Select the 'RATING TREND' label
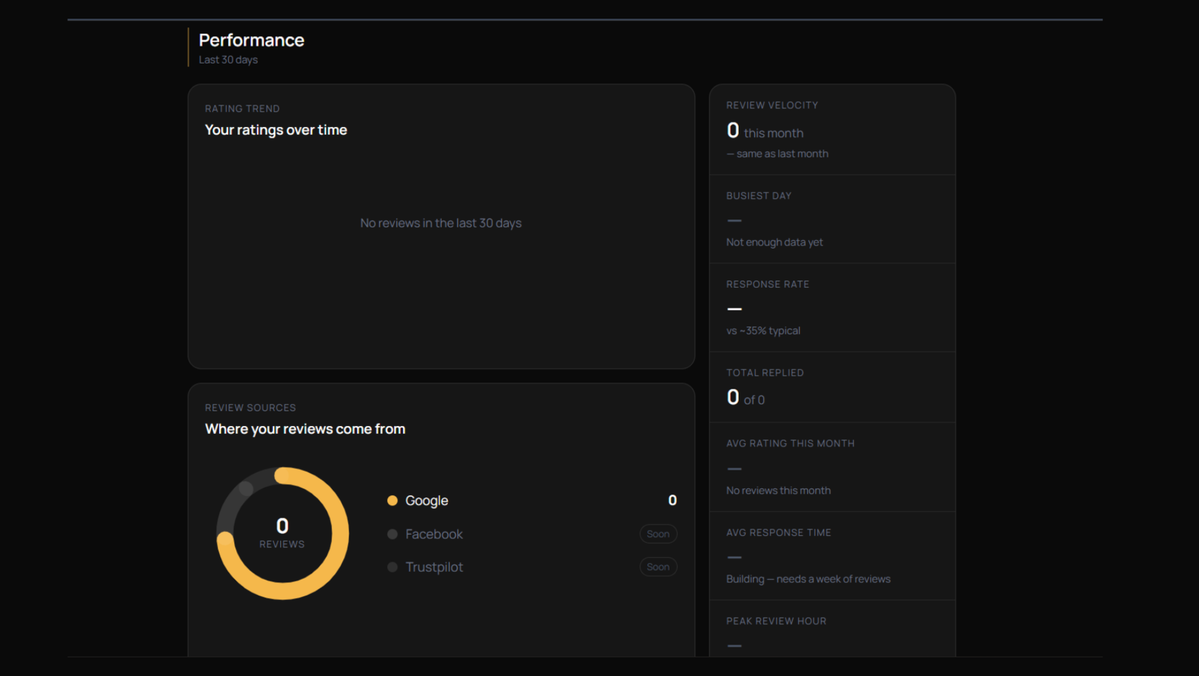The width and height of the screenshot is (1199, 676). click(242, 109)
